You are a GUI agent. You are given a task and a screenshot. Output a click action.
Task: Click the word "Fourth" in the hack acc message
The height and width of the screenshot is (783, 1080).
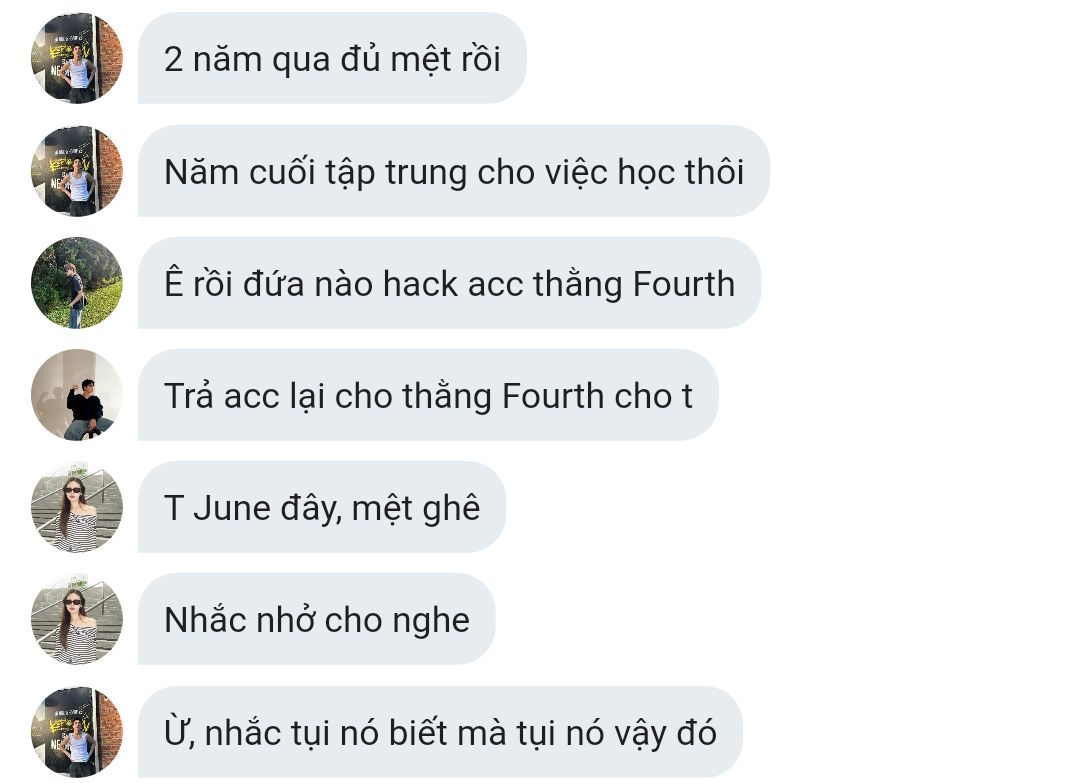click(683, 284)
